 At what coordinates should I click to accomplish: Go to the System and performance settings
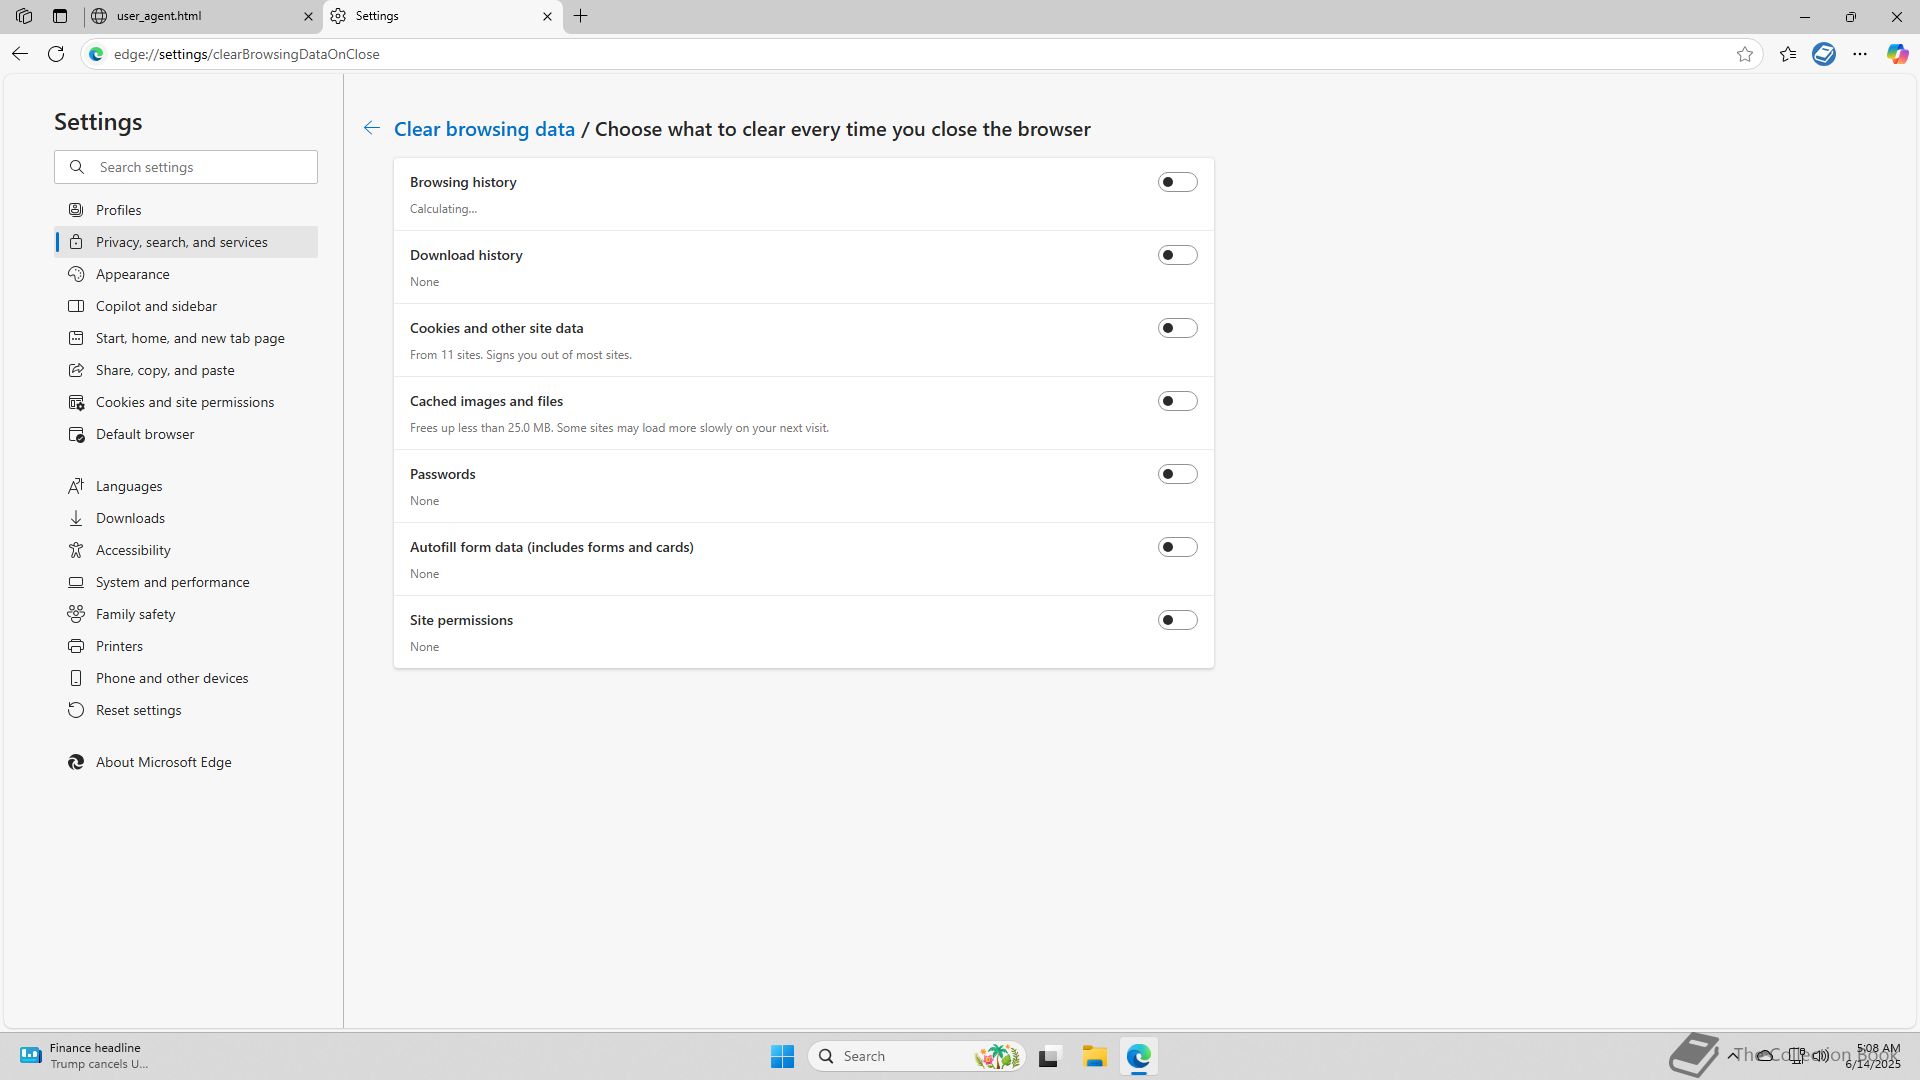172,582
